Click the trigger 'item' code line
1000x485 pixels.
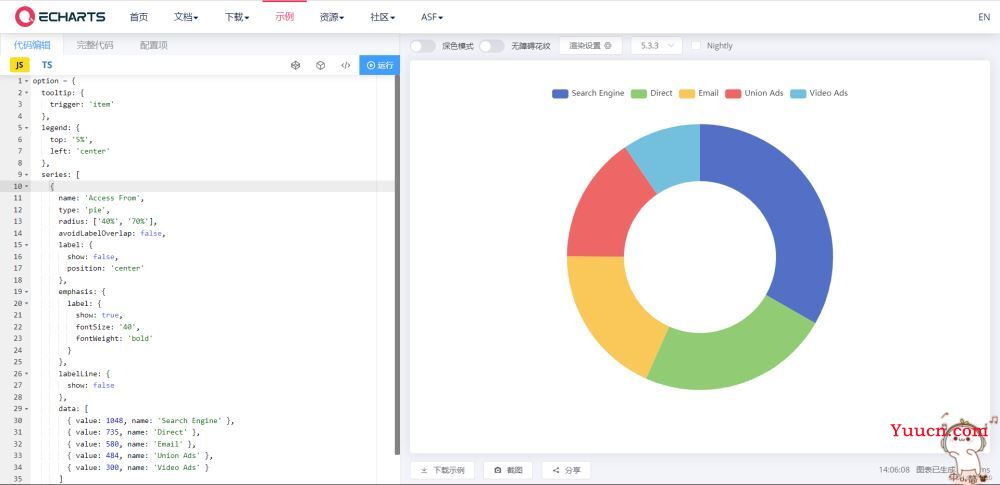point(82,104)
